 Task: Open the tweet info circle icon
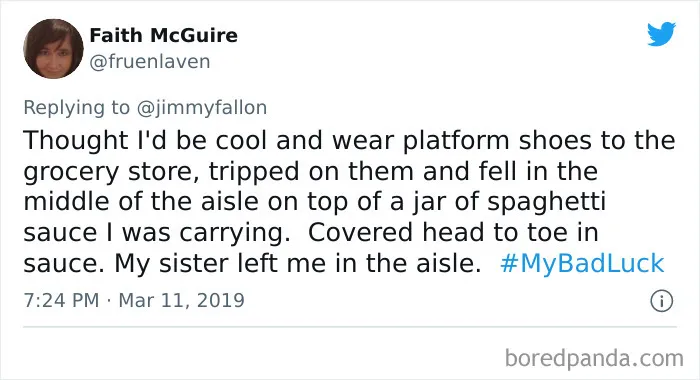661,301
